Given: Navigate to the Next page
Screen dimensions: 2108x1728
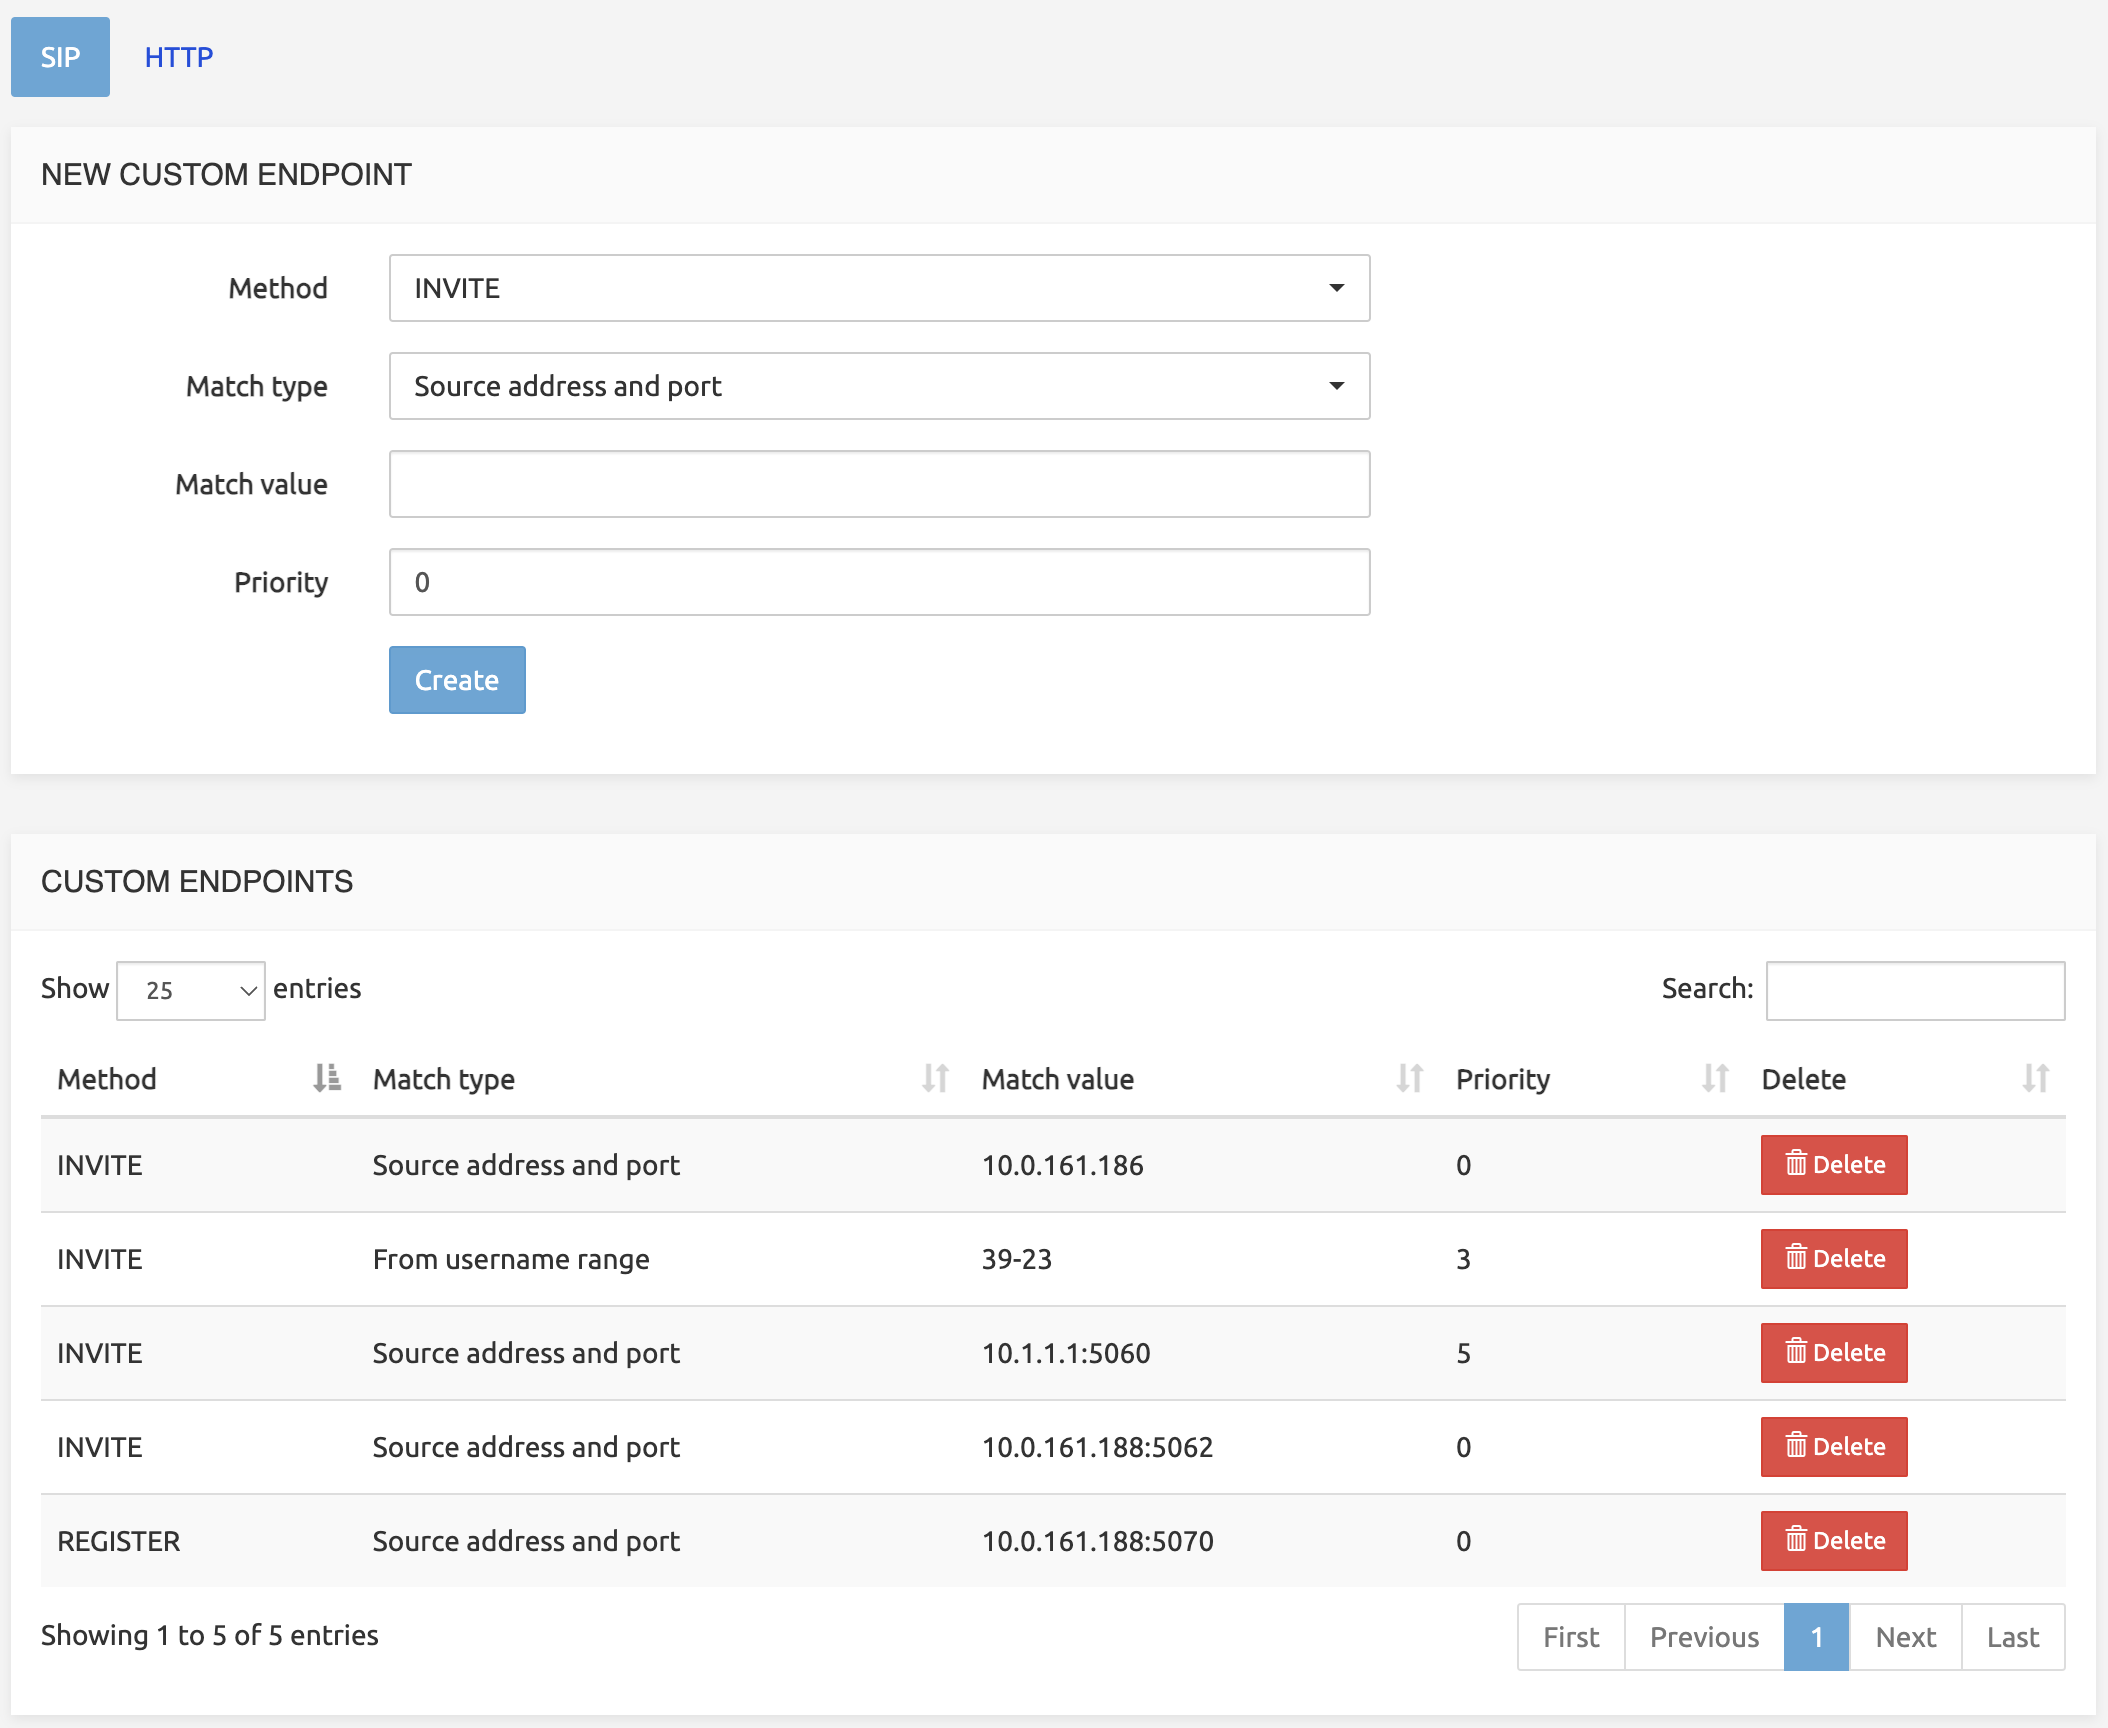Looking at the screenshot, I should (x=1905, y=1635).
